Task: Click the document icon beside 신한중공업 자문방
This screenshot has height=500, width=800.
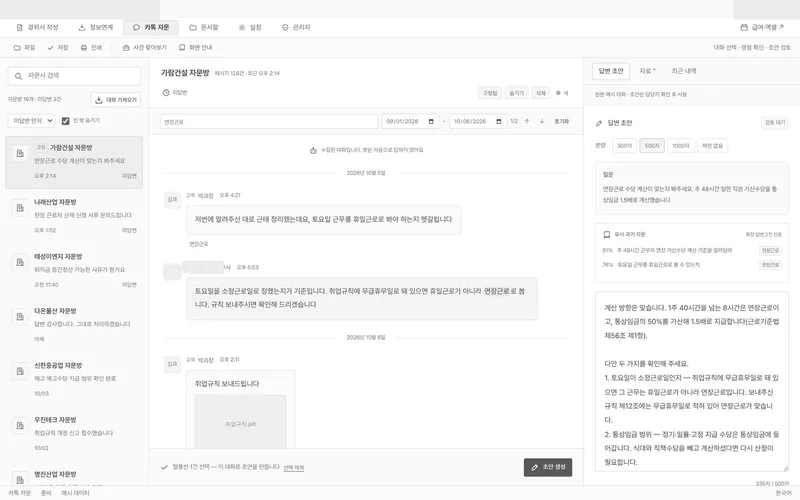Action: click(20, 371)
